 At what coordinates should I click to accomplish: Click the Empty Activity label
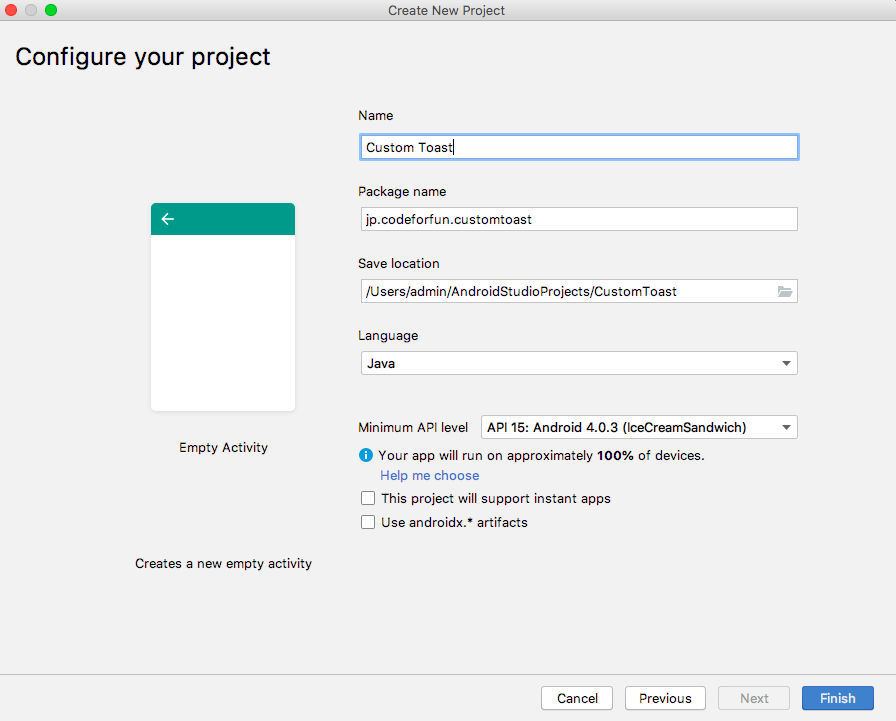(x=223, y=447)
